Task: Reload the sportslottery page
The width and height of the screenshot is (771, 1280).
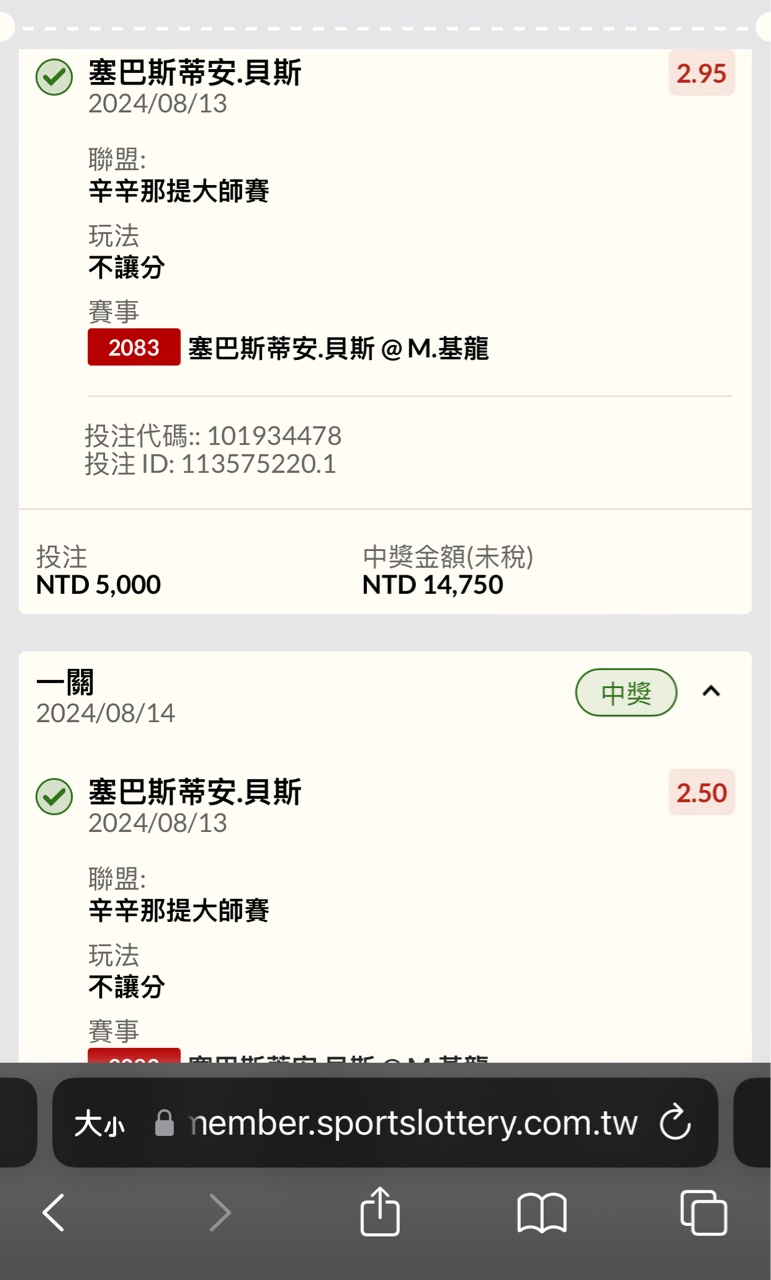Action: [676, 1122]
